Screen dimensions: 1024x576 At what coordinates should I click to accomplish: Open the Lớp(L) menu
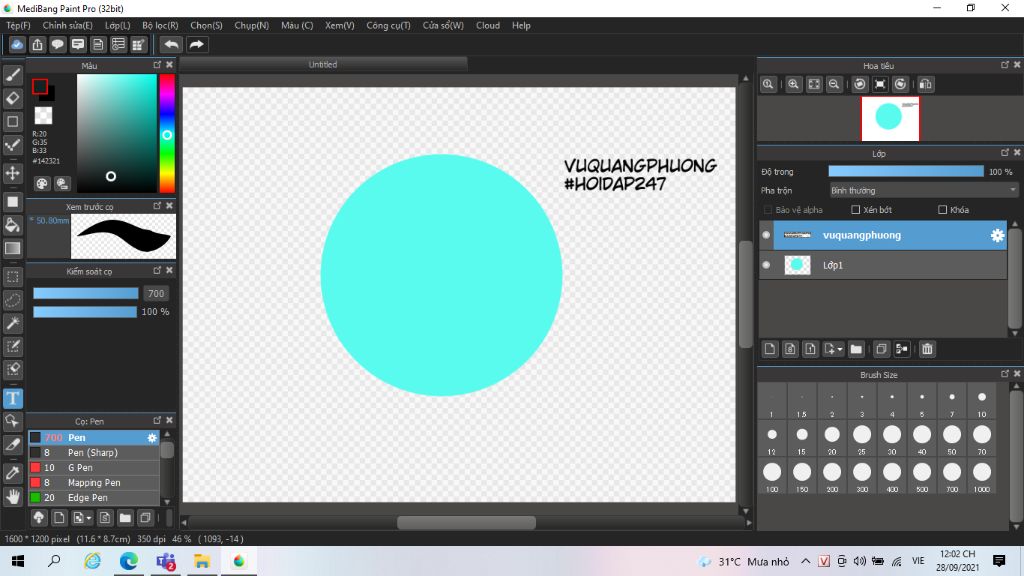pos(118,25)
